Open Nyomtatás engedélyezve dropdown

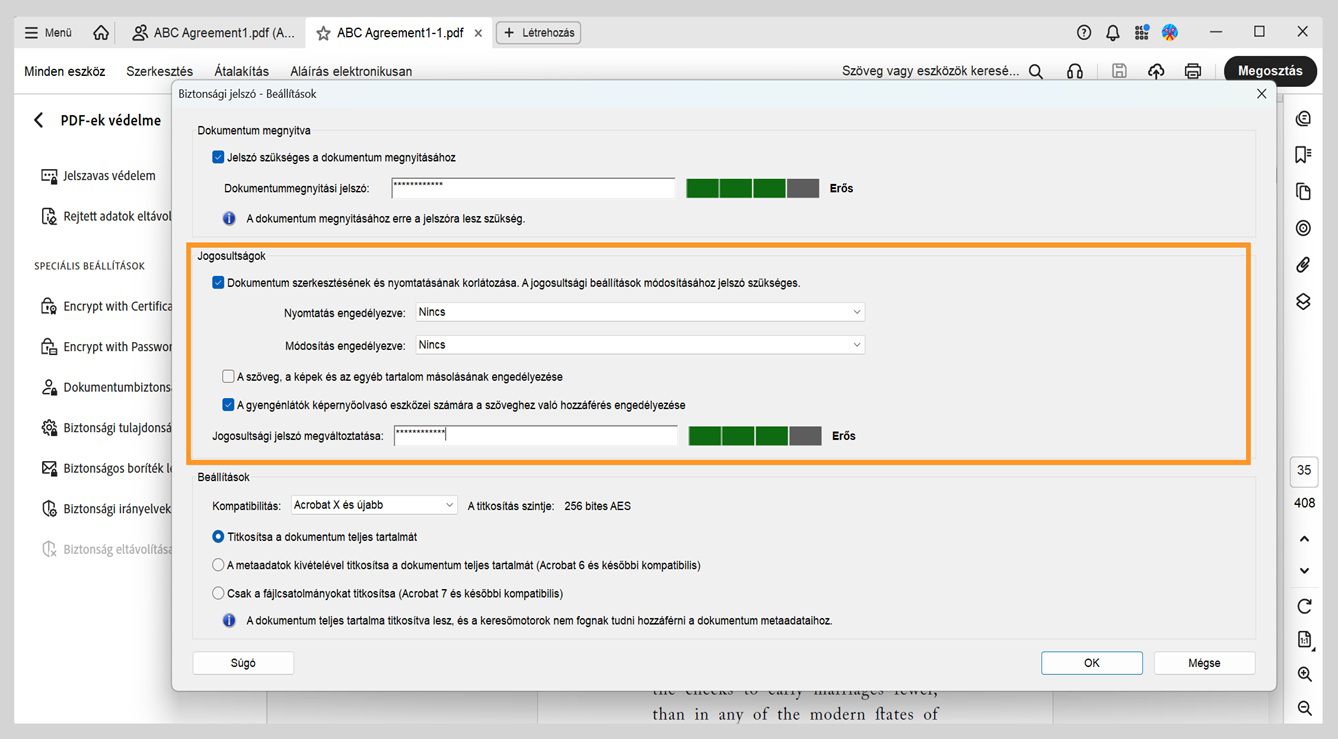click(640, 312)
